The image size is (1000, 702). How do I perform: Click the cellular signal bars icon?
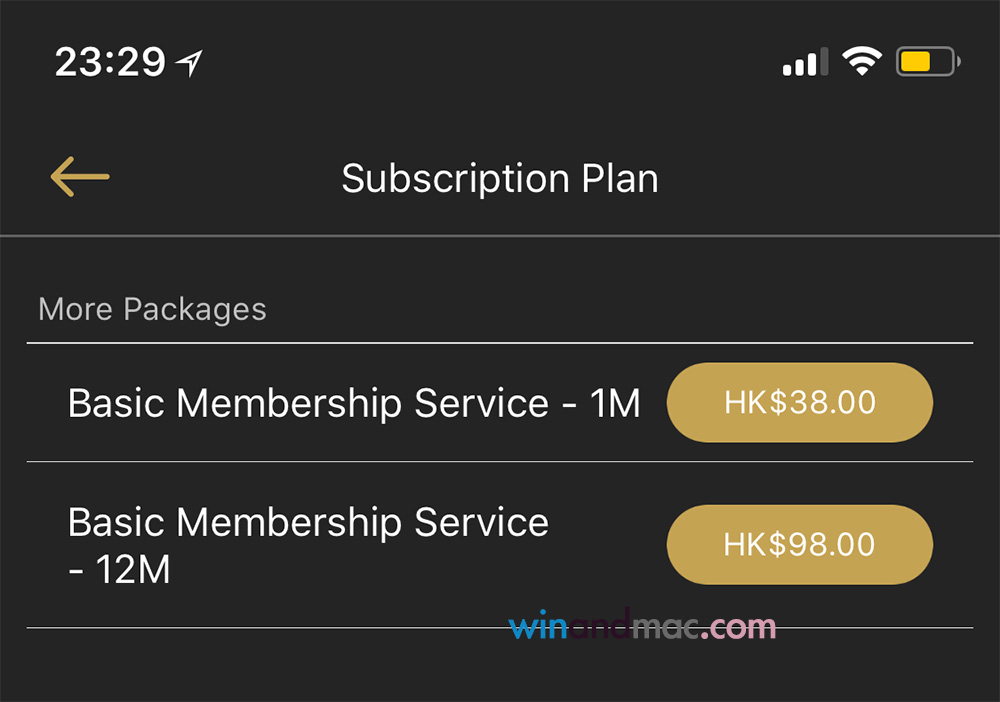click(805, 63)
